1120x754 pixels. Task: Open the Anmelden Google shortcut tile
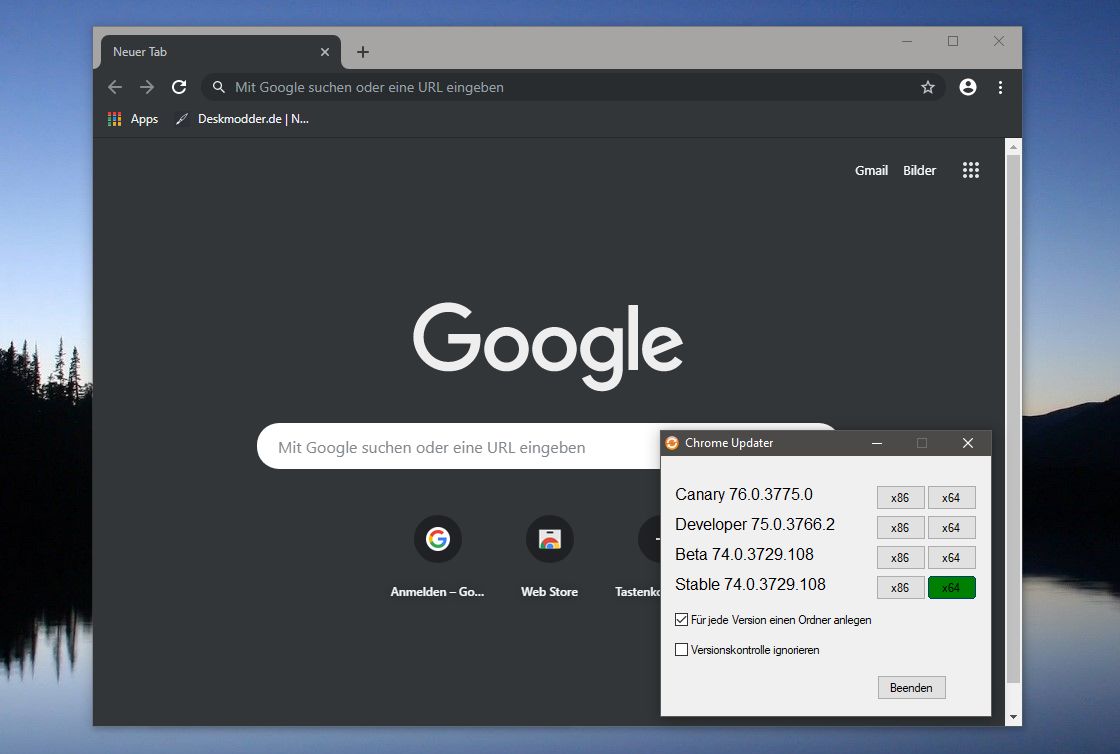[x=437, y=557]
